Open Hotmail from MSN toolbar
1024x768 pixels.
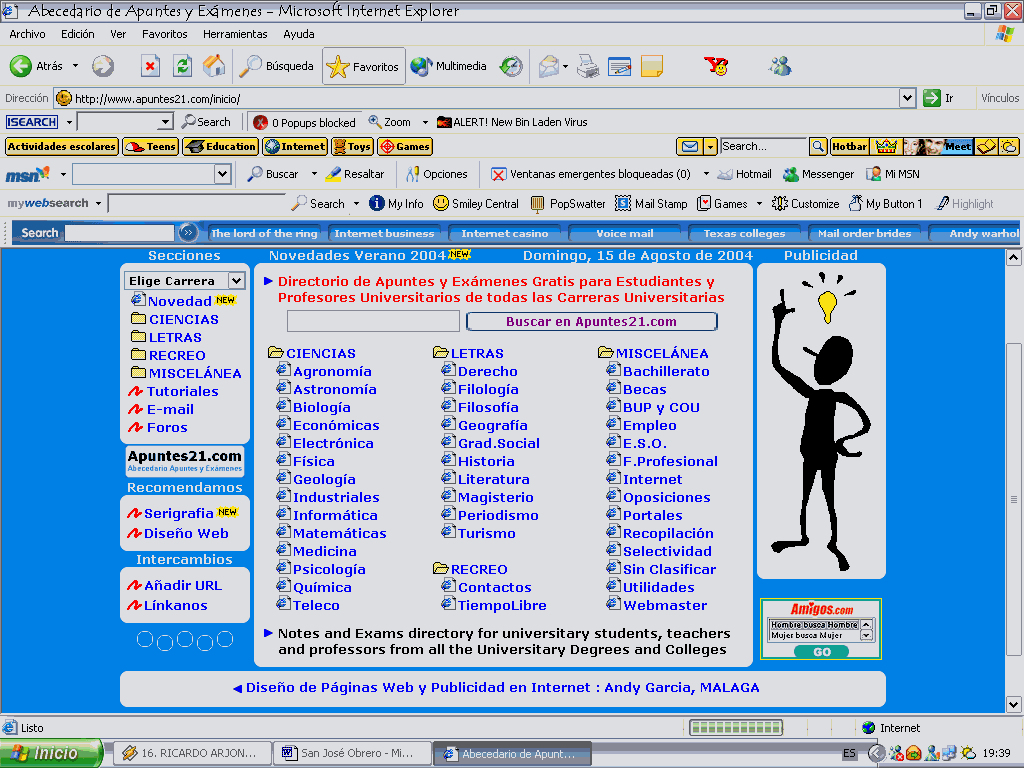click(x=744, y=174)
